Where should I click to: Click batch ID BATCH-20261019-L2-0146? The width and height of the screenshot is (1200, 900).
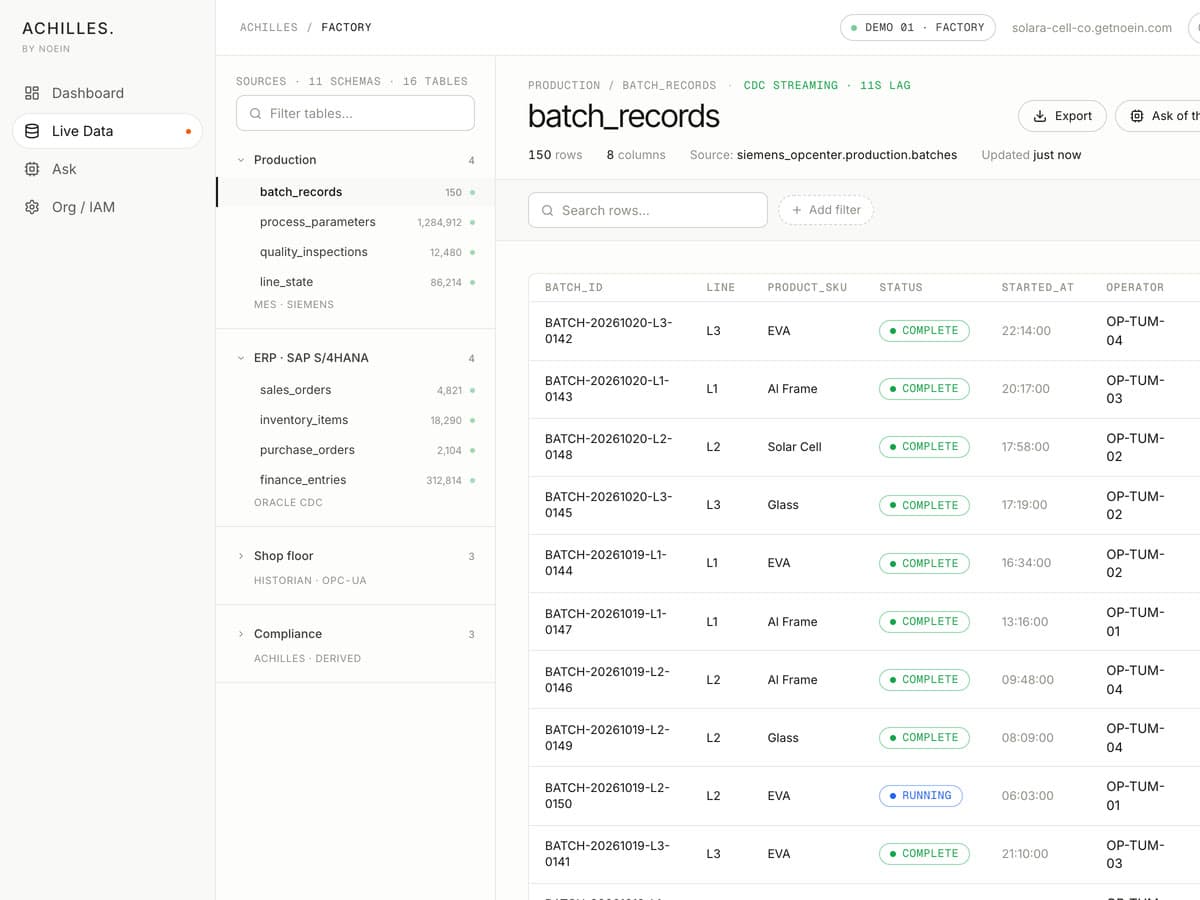[608, 680]
